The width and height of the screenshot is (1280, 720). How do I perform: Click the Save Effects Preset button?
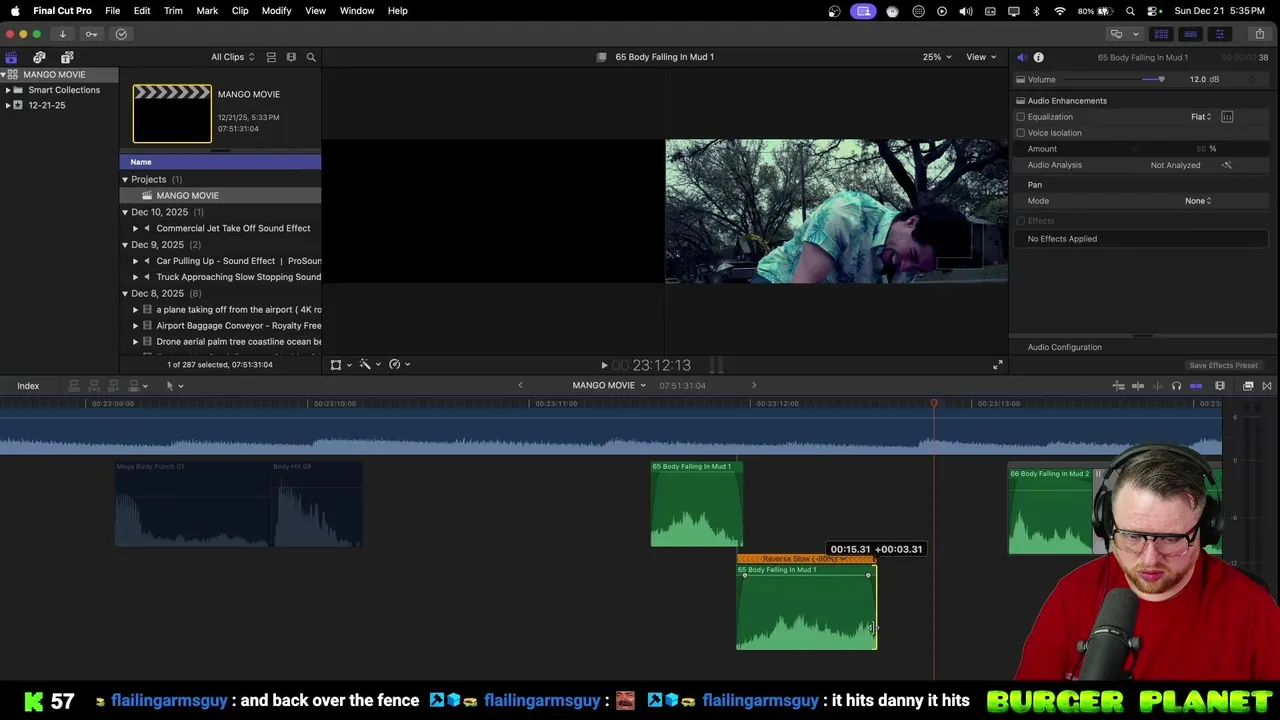1223,366
